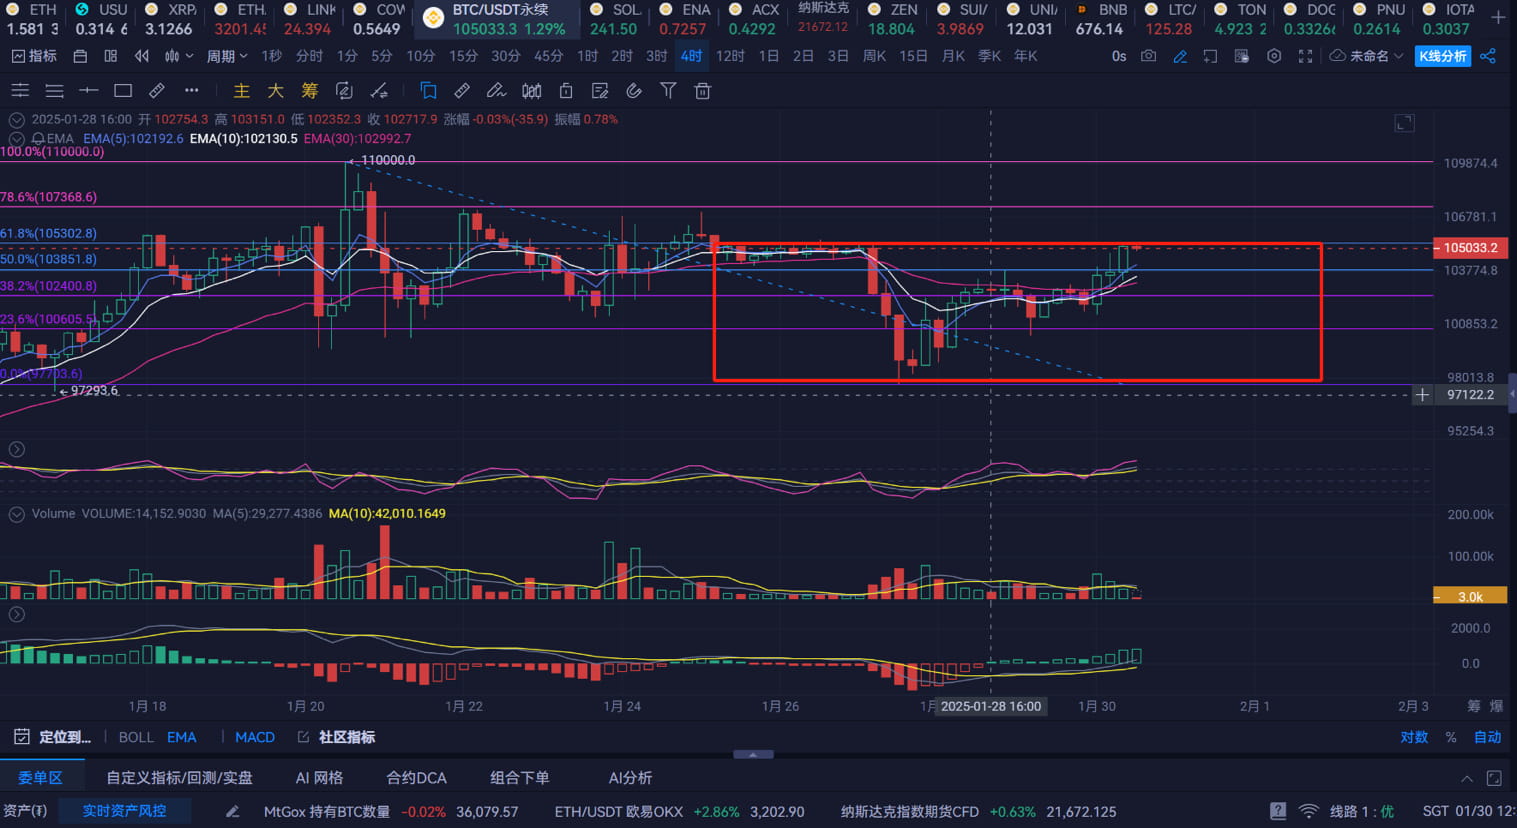
Task: Toggle the blue drawing pencil tool
Action: [x=1180, y=56]
